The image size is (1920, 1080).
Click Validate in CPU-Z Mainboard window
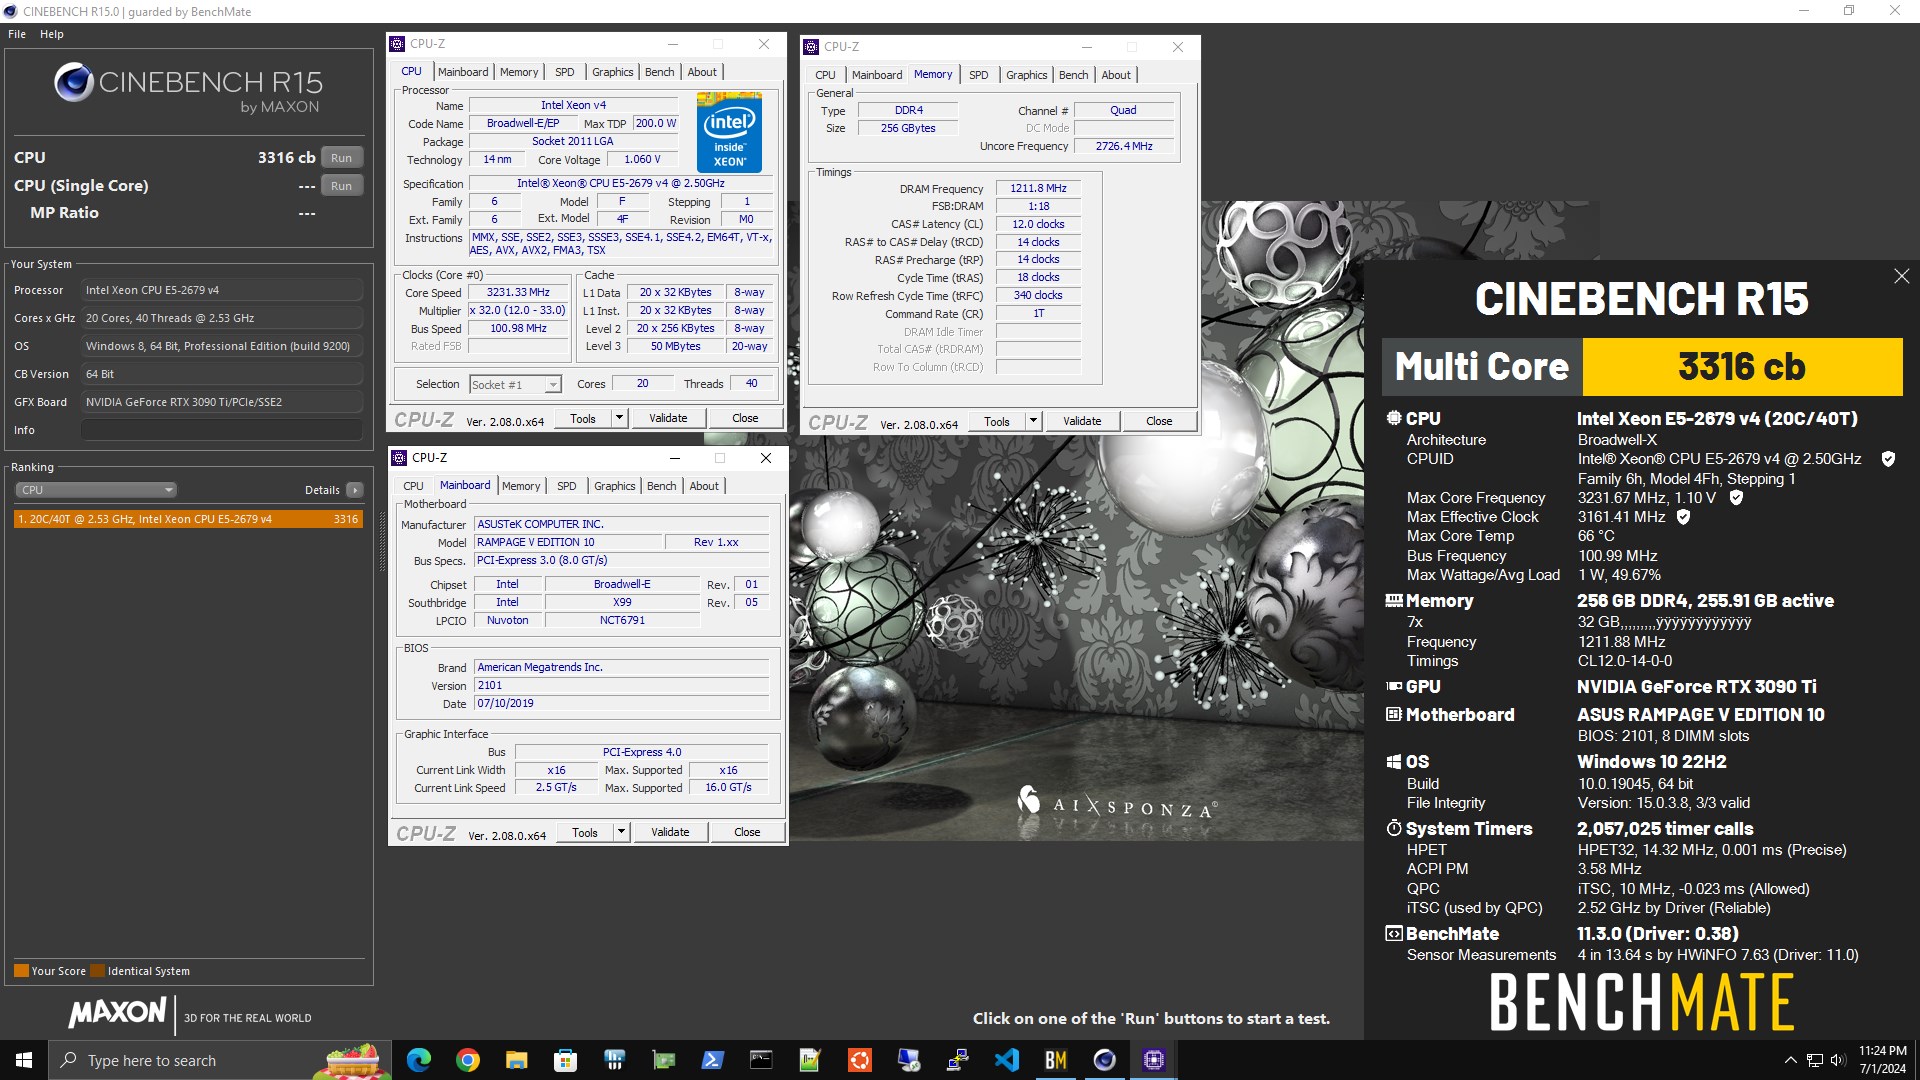pyautogui.click(x=670, y=832)
